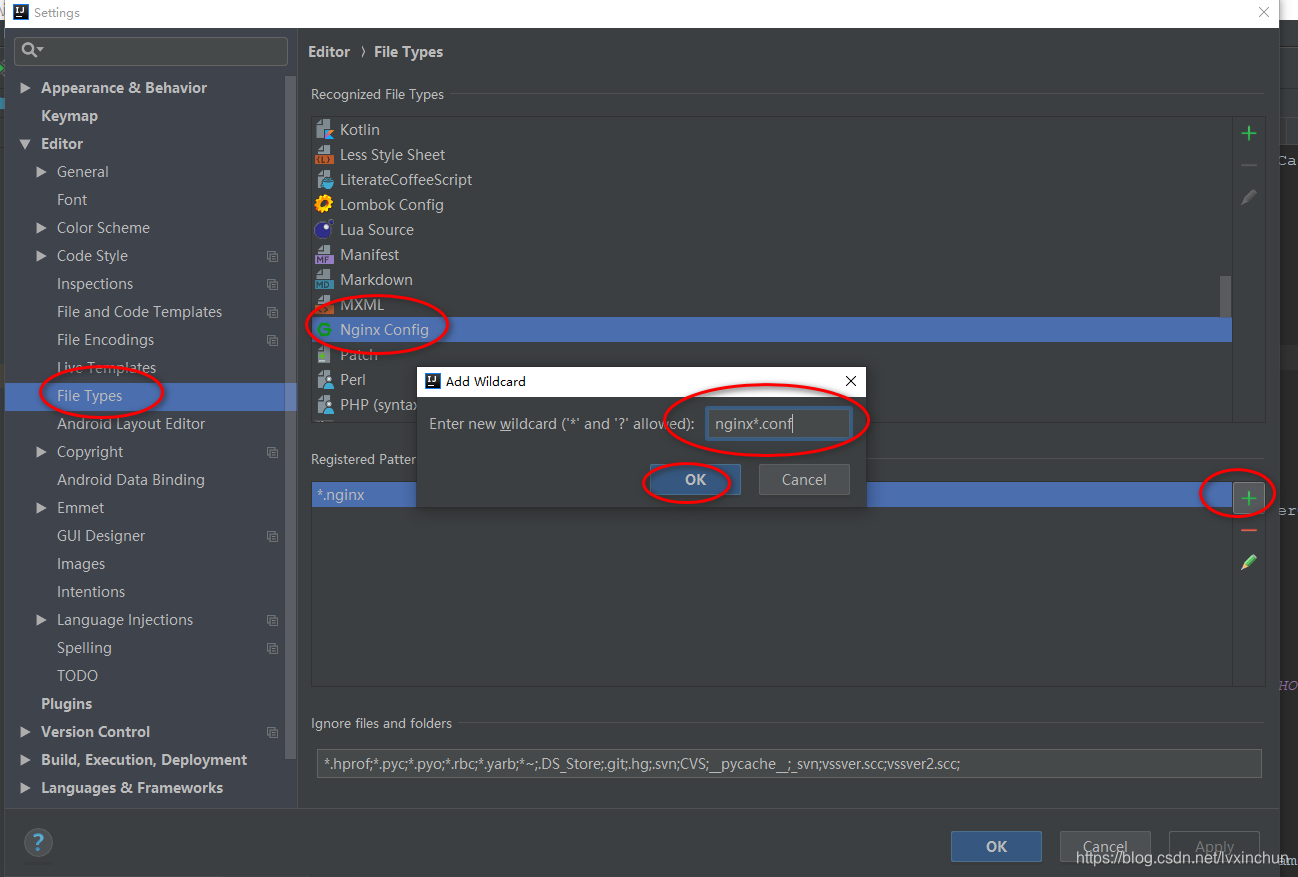Open the Intentions settings page
Image resolution: width=1298 pixels, height=877 pixels.
point(91,592)
